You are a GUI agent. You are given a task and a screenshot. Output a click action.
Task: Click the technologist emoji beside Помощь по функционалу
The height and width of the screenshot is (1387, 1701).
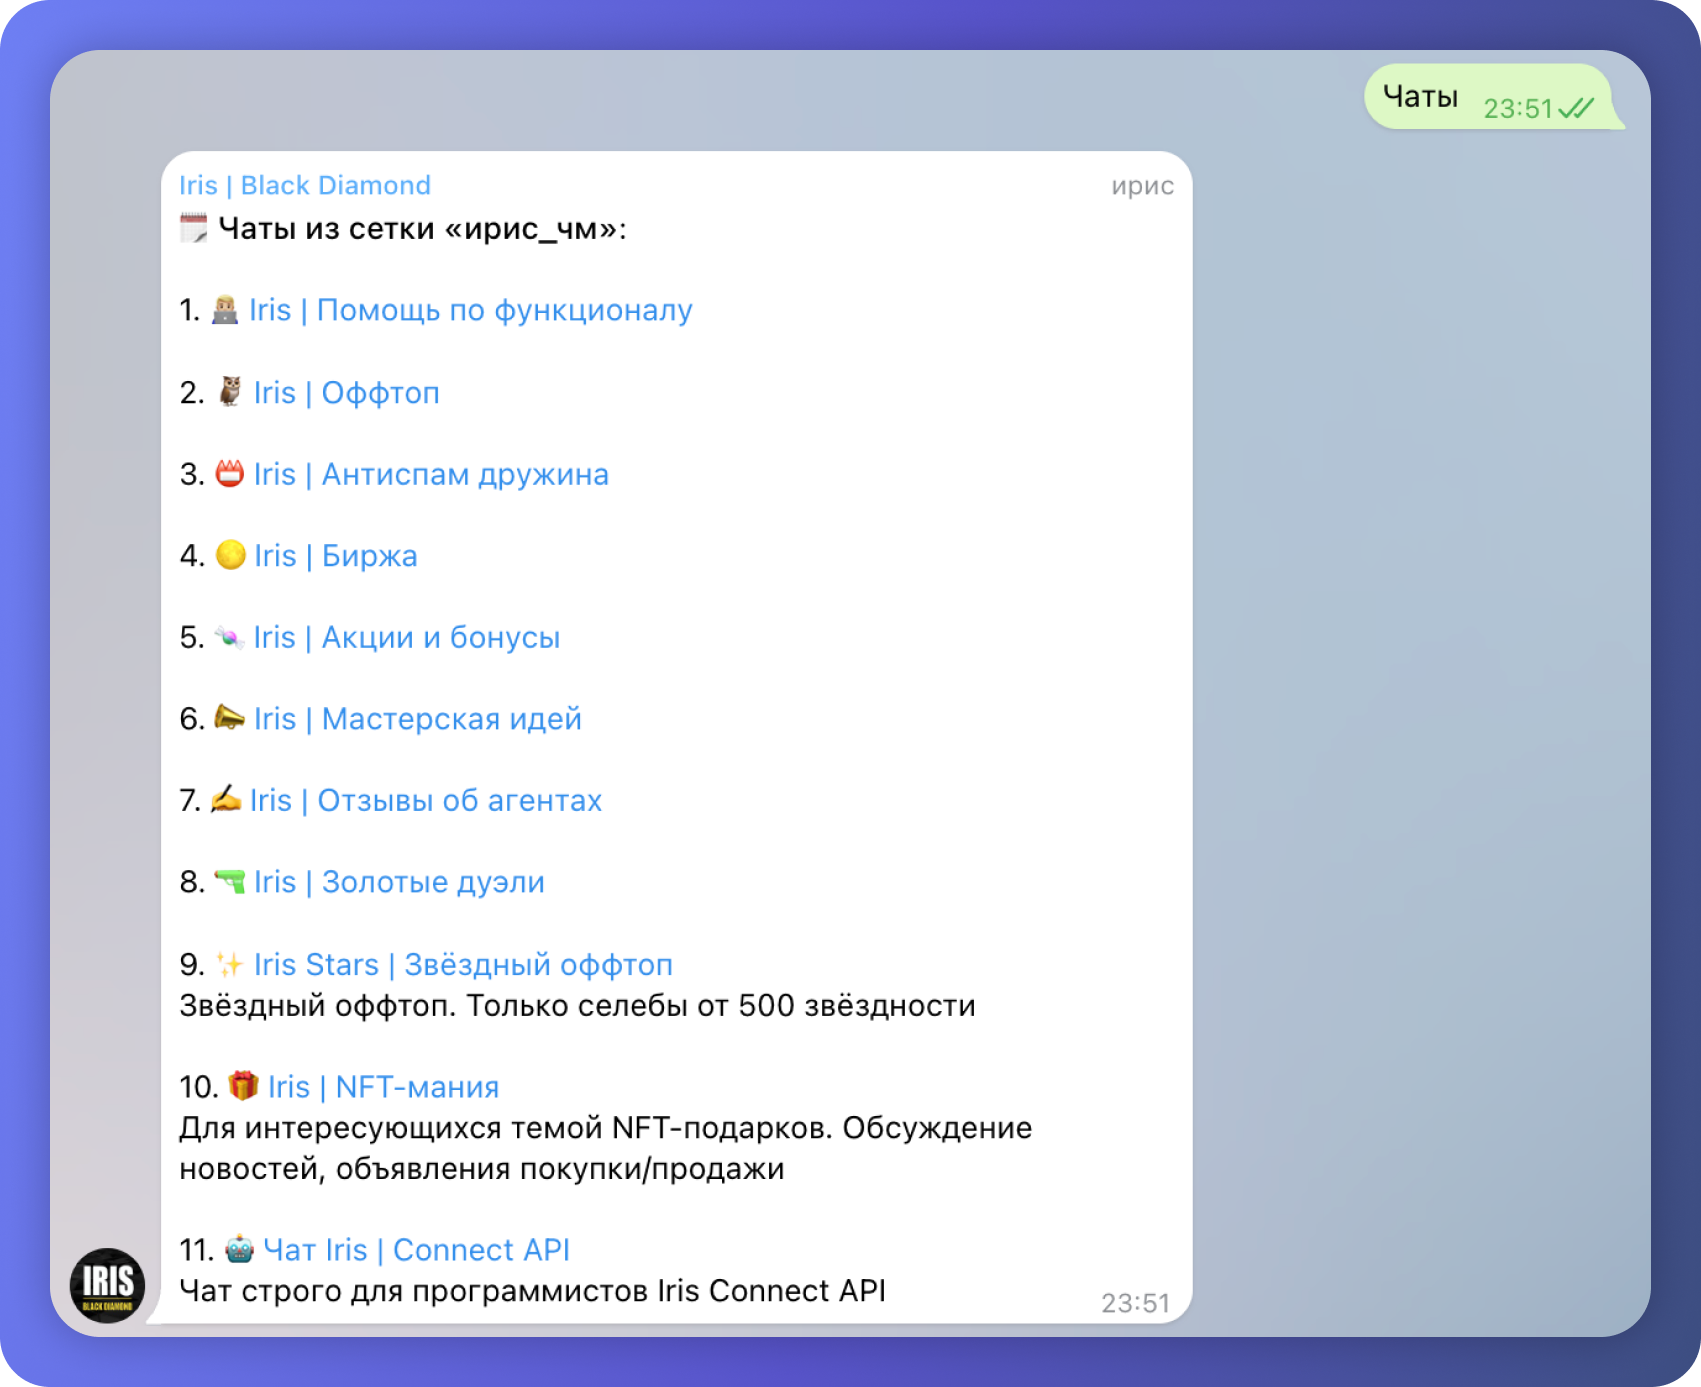[225, 309]
